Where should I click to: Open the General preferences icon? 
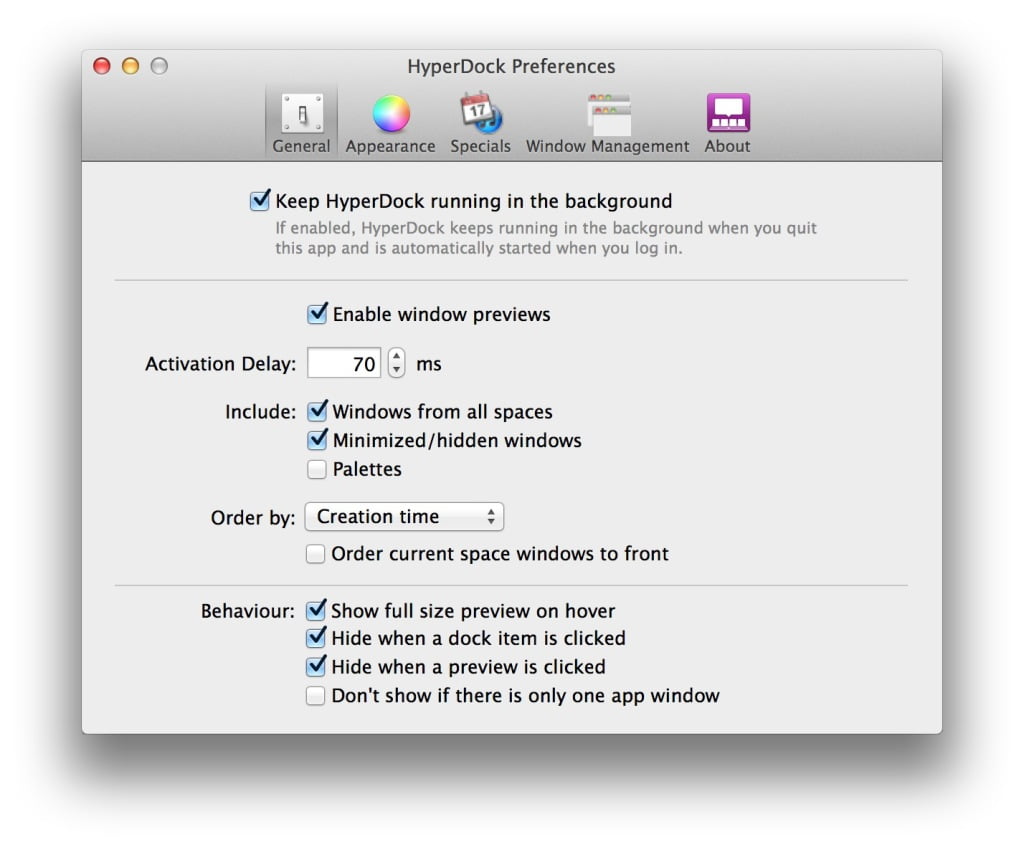click(x=301, y=114)
